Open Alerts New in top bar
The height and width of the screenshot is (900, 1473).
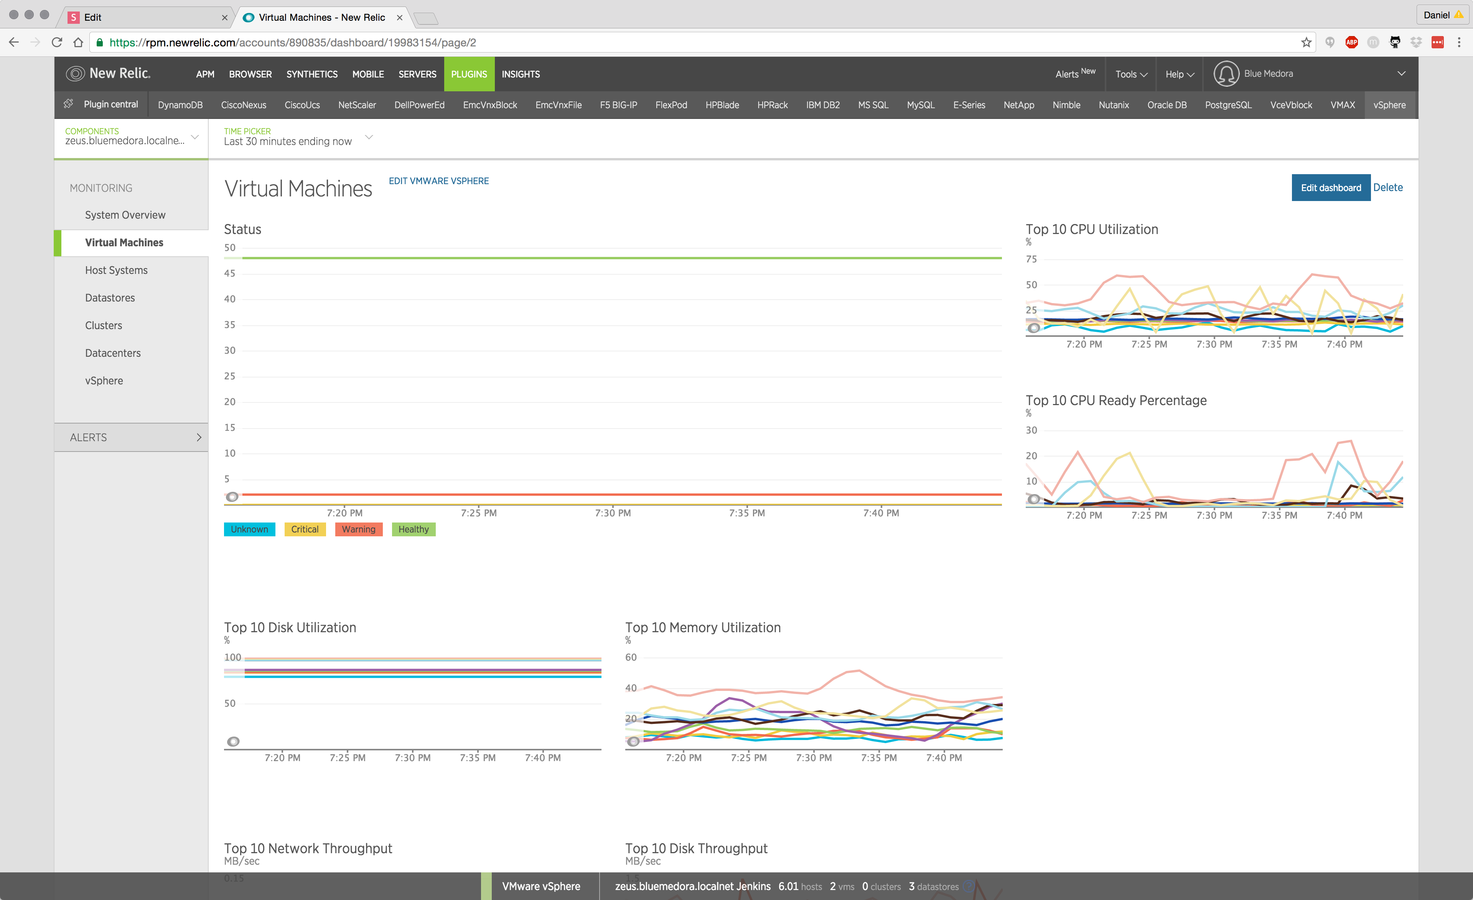click(x=1075, y=74)
